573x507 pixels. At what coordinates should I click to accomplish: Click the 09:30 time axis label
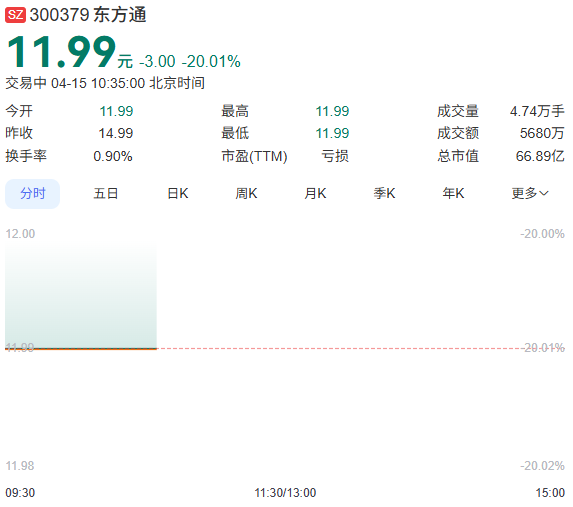pos(20,493)
